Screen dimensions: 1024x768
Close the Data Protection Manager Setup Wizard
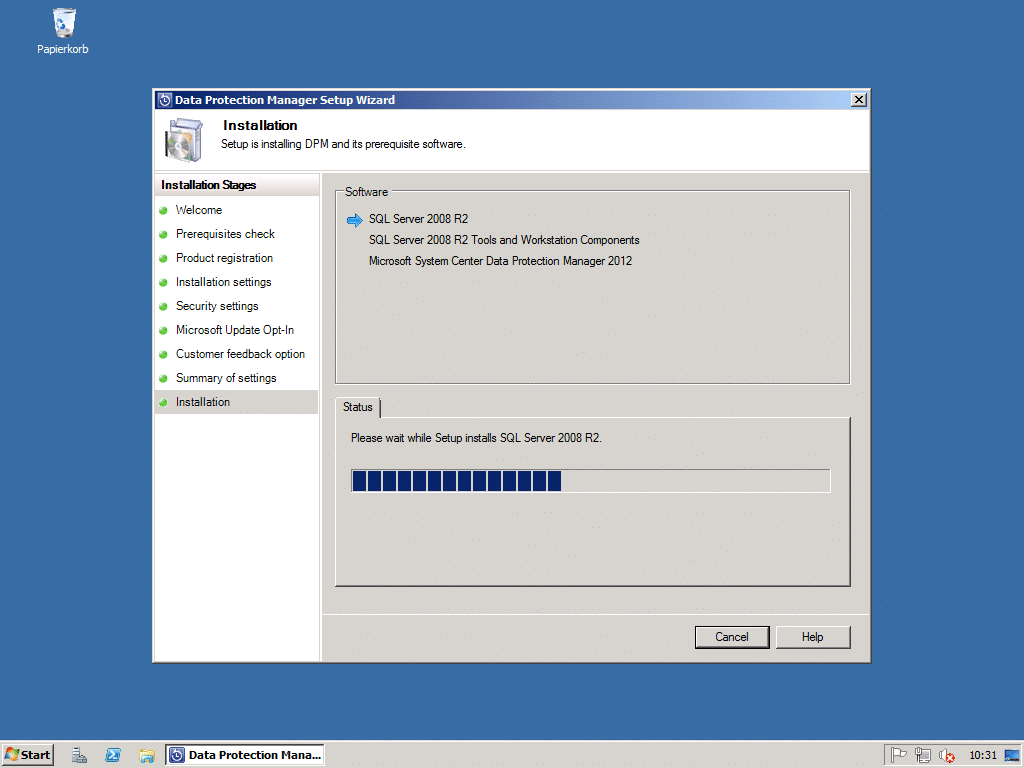(x=859, y=100)
